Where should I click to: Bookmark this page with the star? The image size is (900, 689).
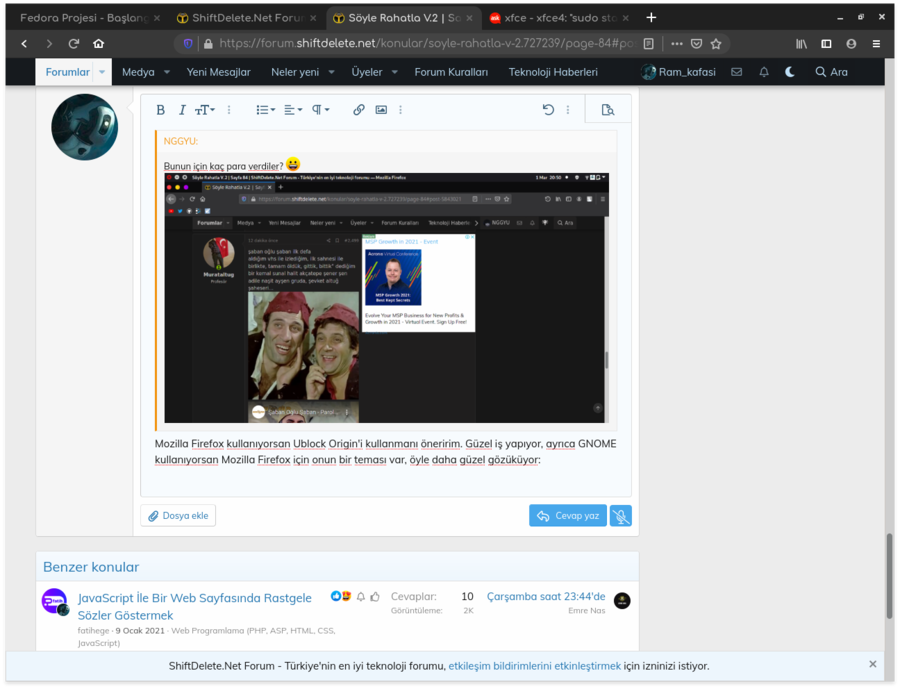[x=716, y=44]
